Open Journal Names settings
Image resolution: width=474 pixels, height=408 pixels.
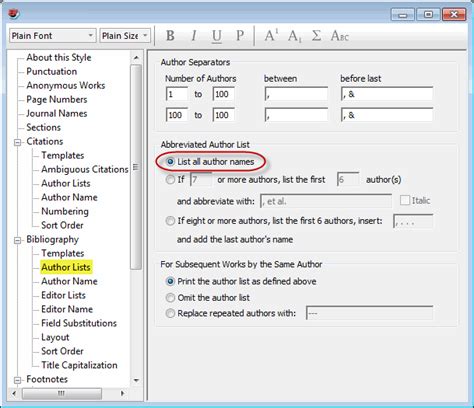57,113
